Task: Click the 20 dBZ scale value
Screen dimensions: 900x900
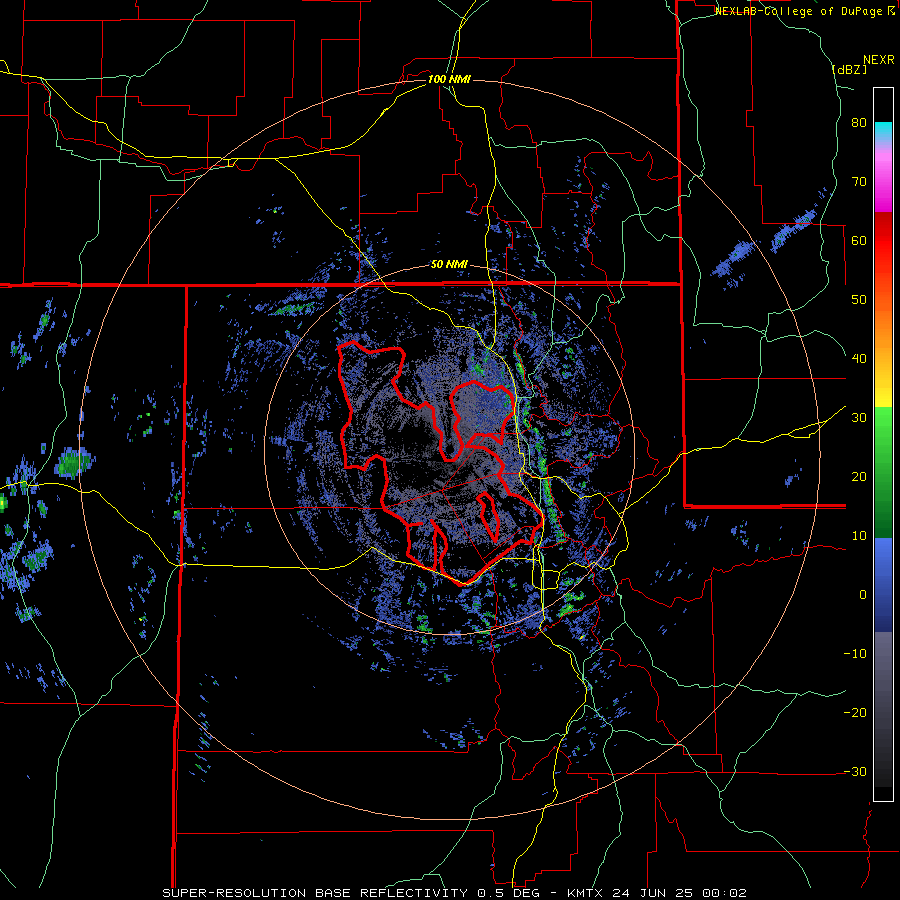Action: 859,477
